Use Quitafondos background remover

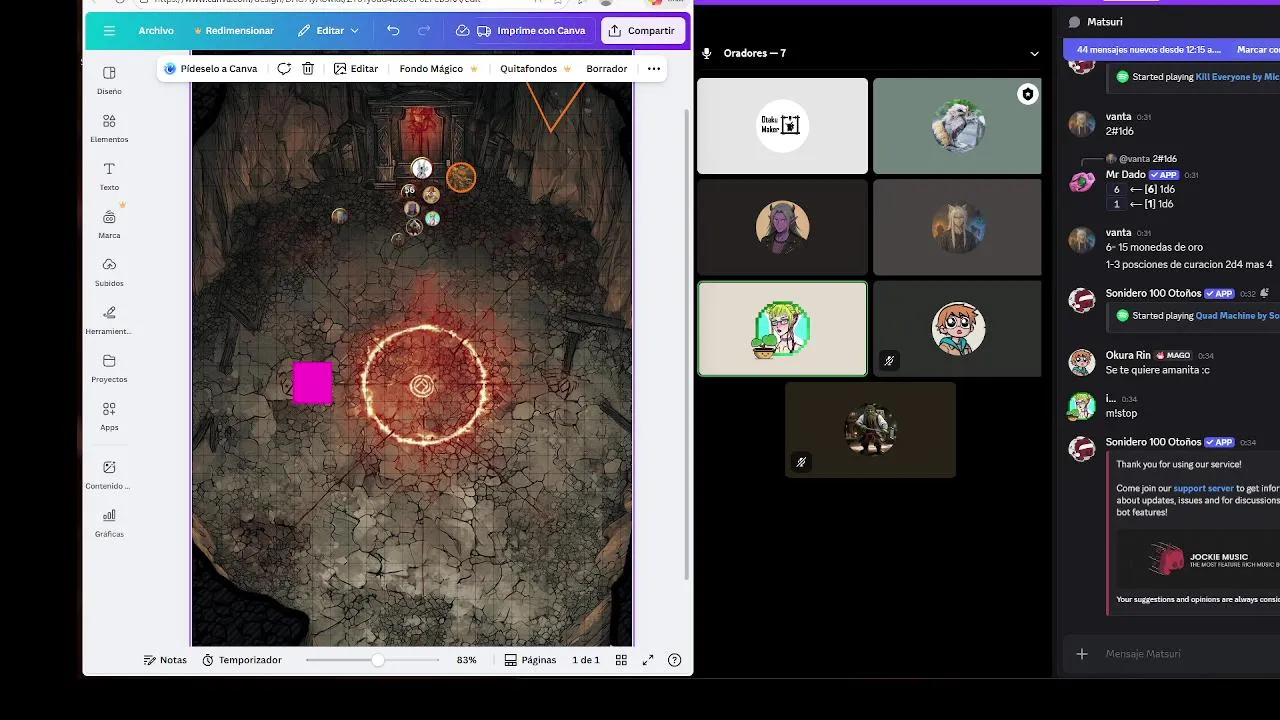pyautogui.click(x=535, y=69)
